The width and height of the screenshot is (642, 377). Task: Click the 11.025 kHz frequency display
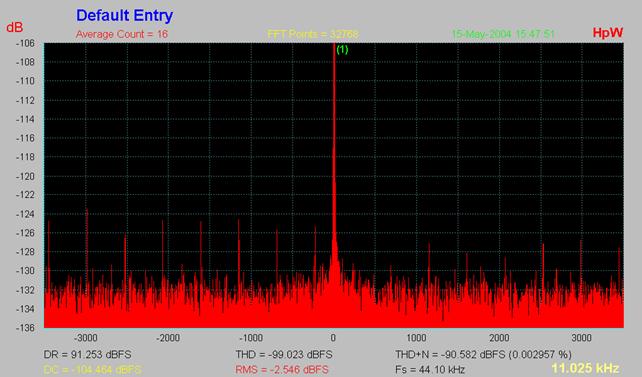(x=585, y=368)
